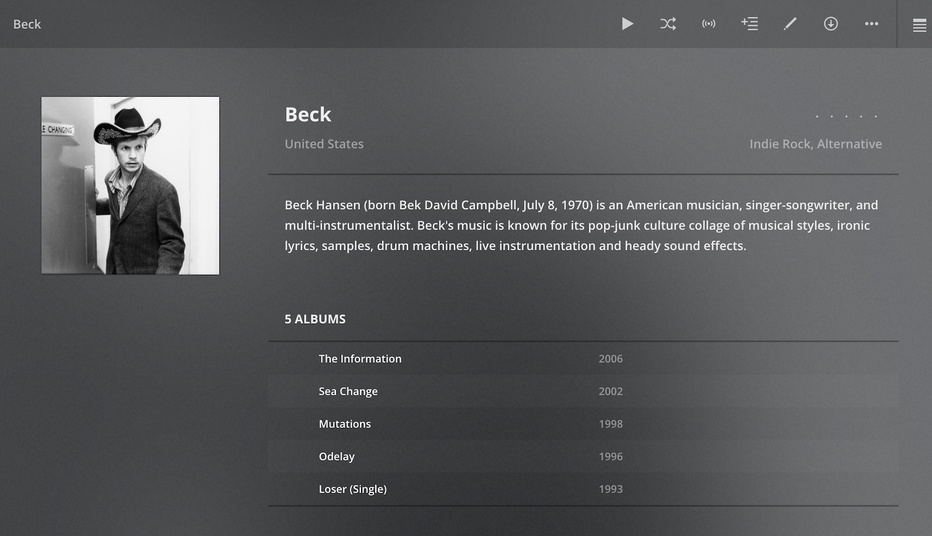Click the Indie Rock, Alternative genre text
Screen dimensions: 932x536
(x=815, y=144)
